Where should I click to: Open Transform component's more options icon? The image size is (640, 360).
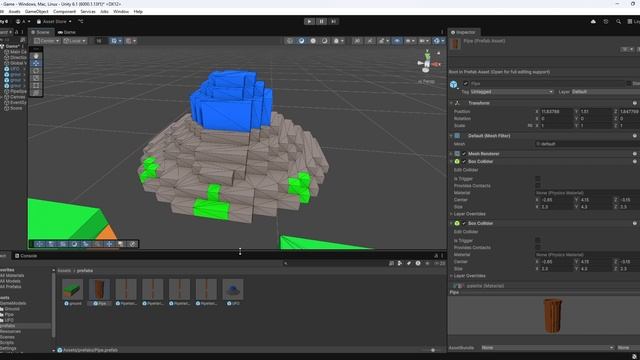(635, 103)
